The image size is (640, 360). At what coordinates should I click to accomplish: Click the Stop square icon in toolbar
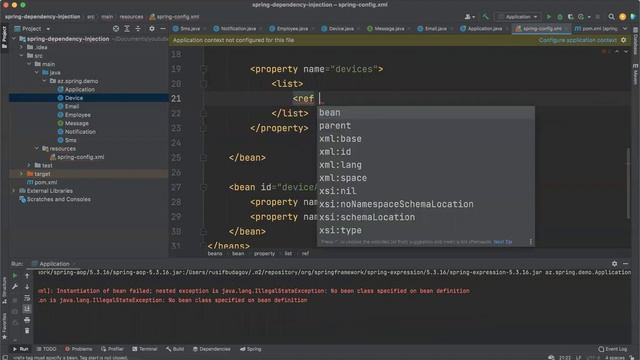598,17
